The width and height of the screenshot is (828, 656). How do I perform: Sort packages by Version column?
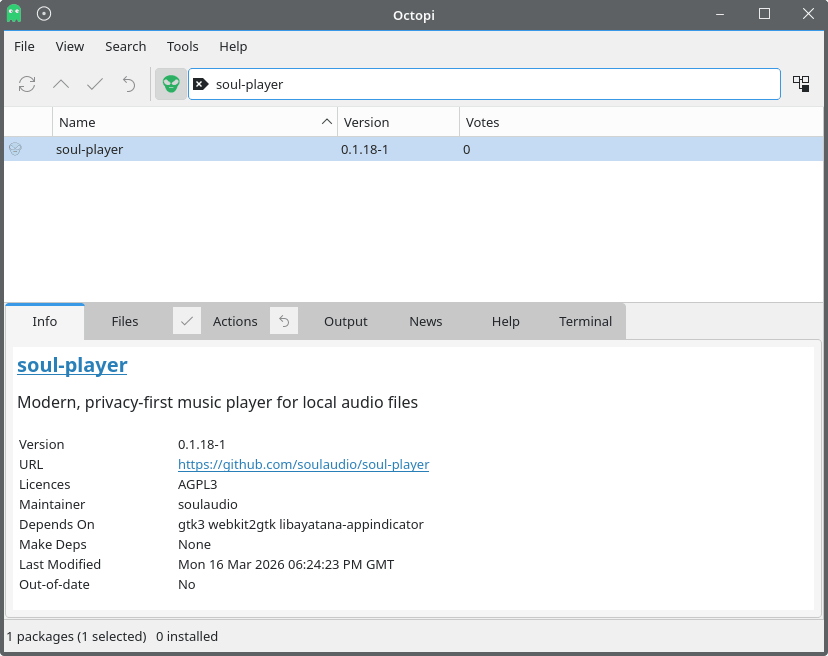(398, 122)
